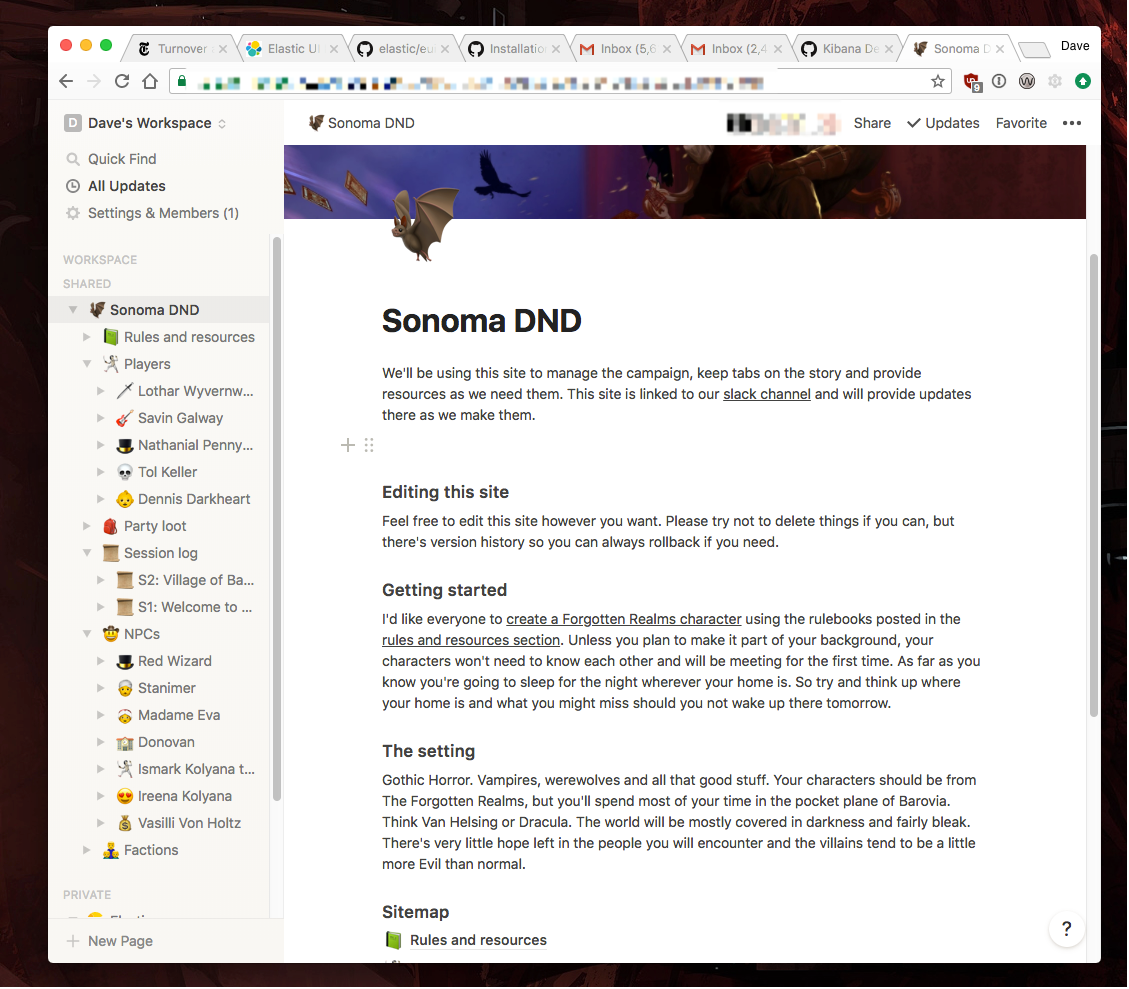Click the All Updates clock icon
Screen dimensions: 1129x989
pyautogui.click(x=73, y=186)
